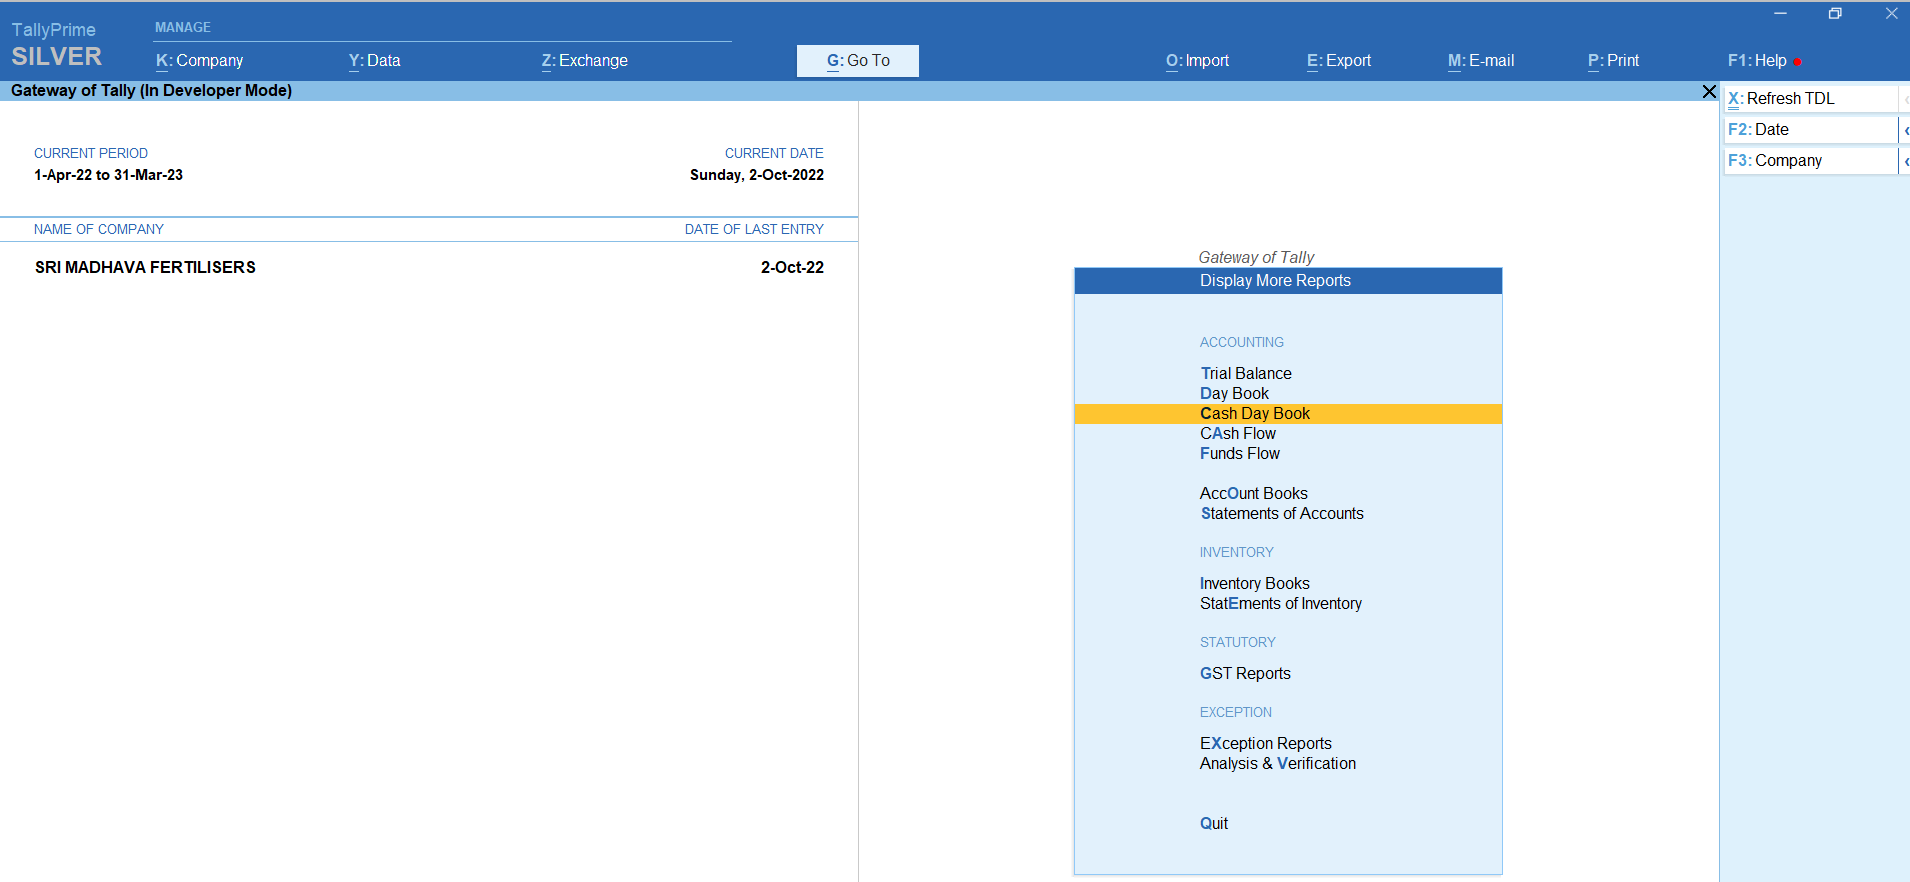Open the CAsh Flow report
Screen dimensions: 1910x882
pos(1238,434)
